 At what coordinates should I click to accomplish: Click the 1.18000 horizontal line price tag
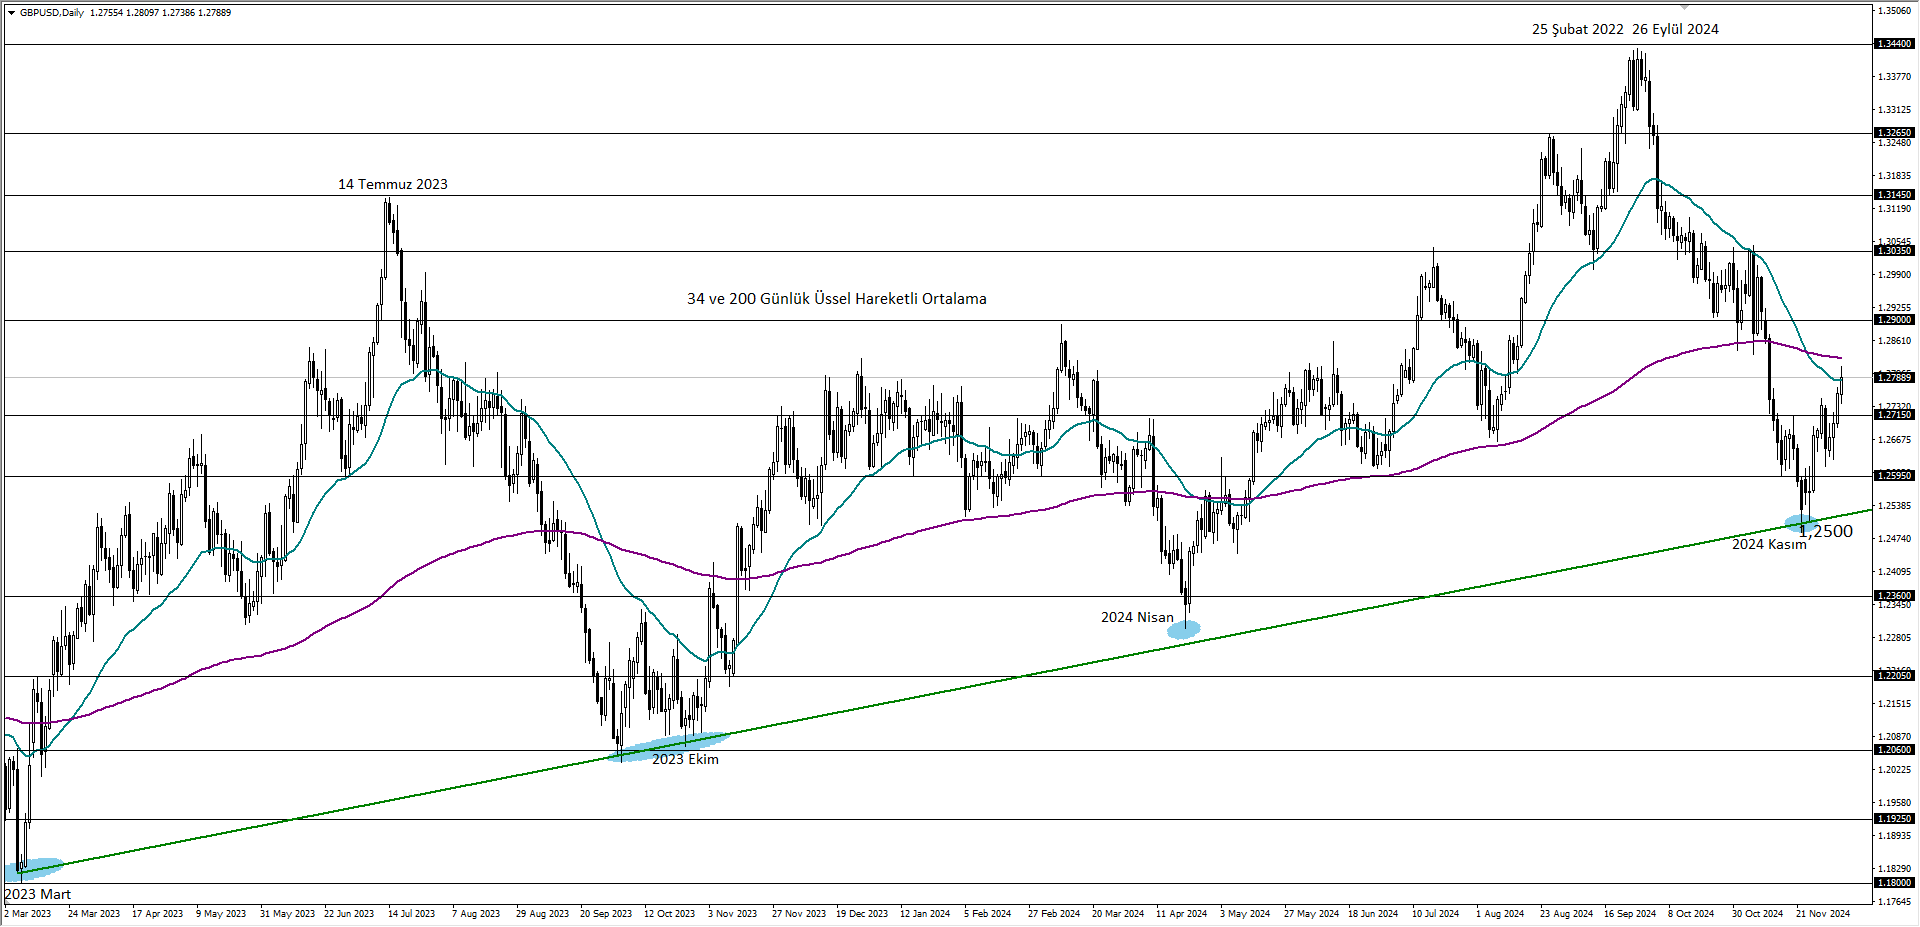click(1894, 883)
